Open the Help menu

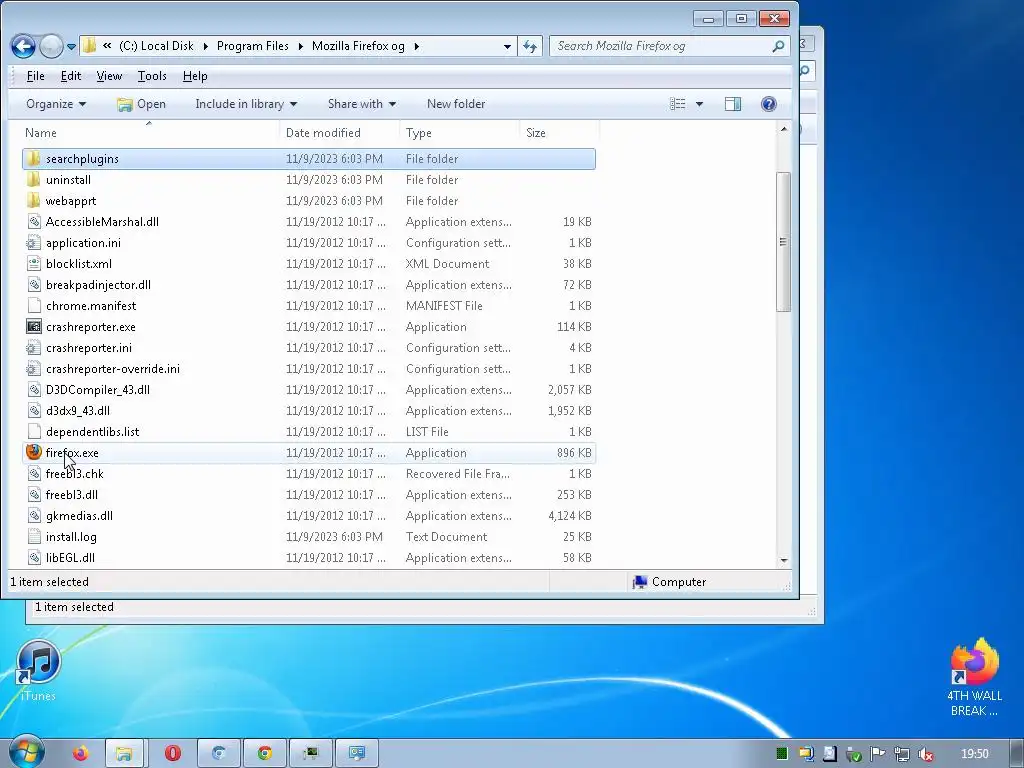(x=195, y=76)
